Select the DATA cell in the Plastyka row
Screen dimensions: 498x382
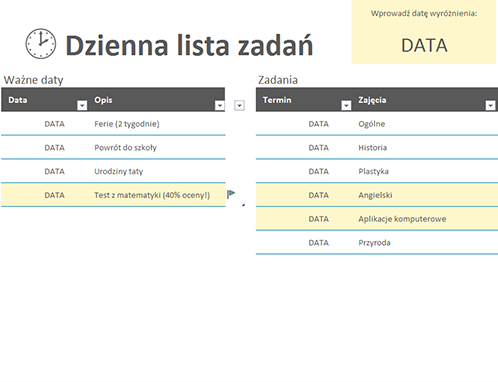click(319, 171)
